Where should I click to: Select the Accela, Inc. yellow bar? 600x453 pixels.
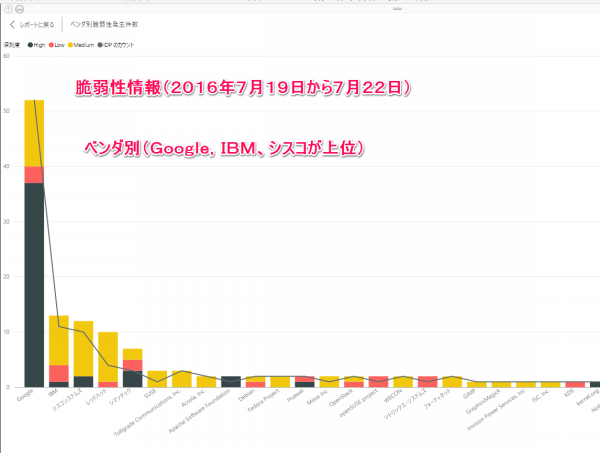click(x=206, y=382)
